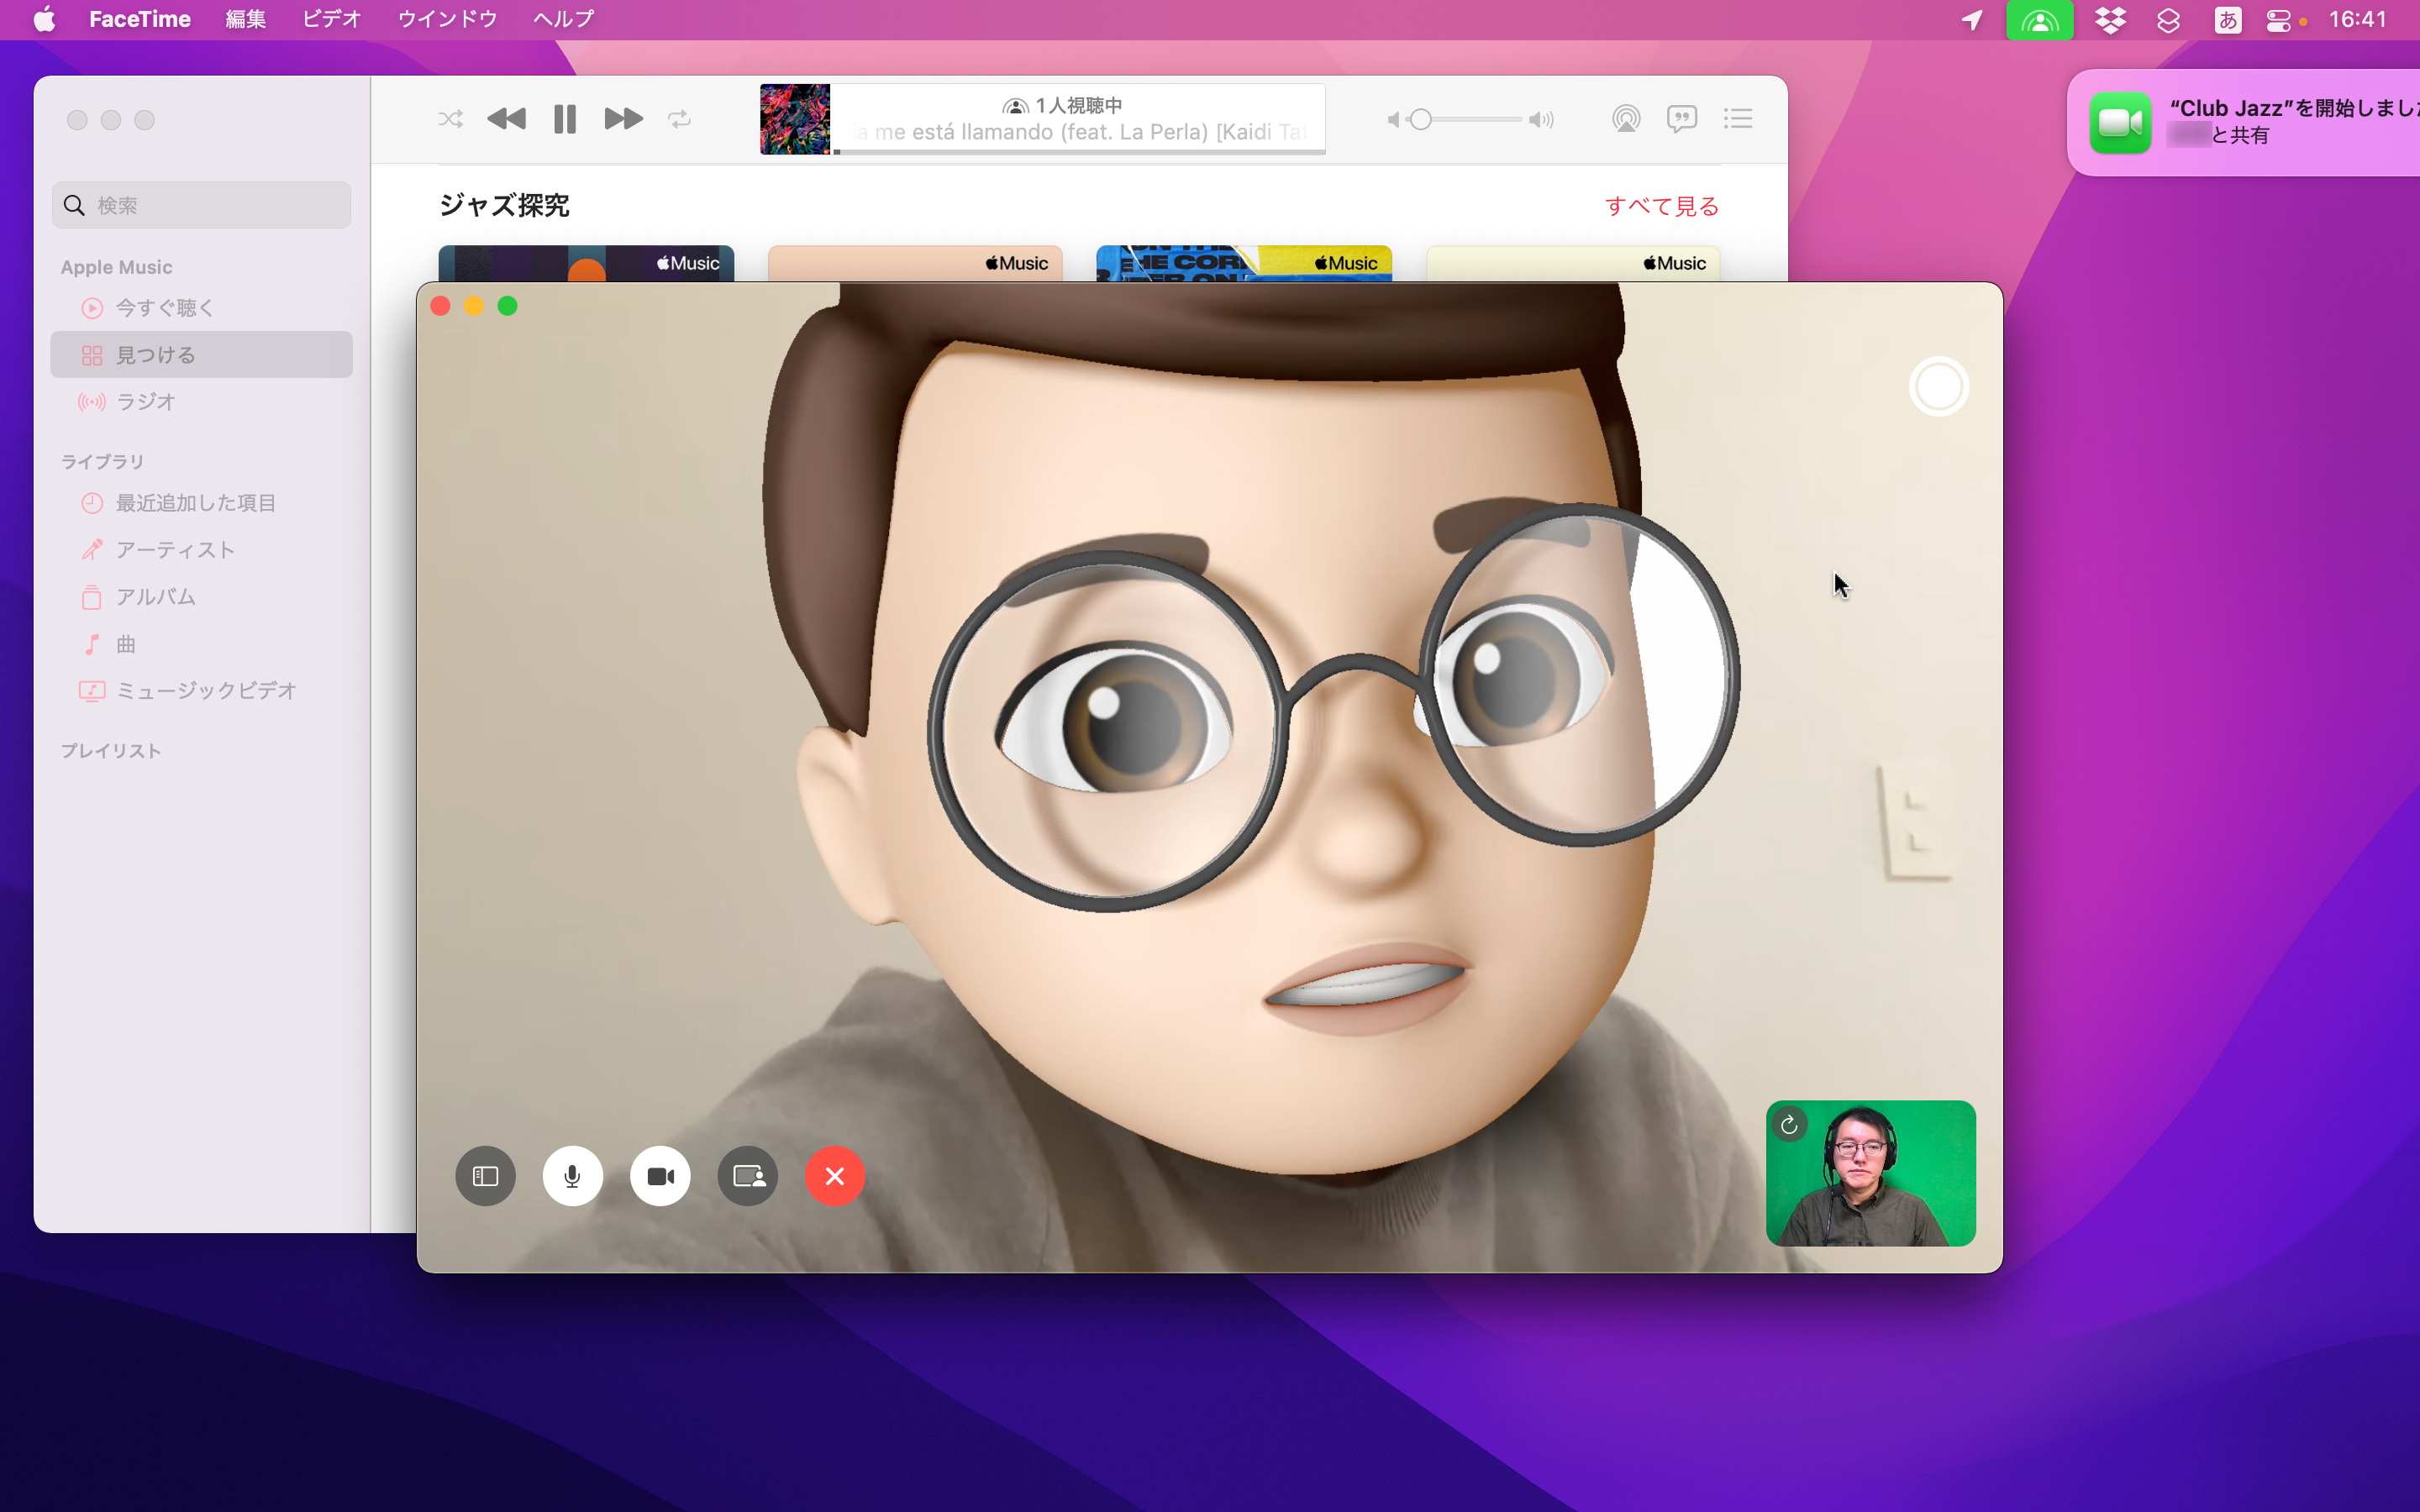Click the FaceTime screen share icon

748,1176
